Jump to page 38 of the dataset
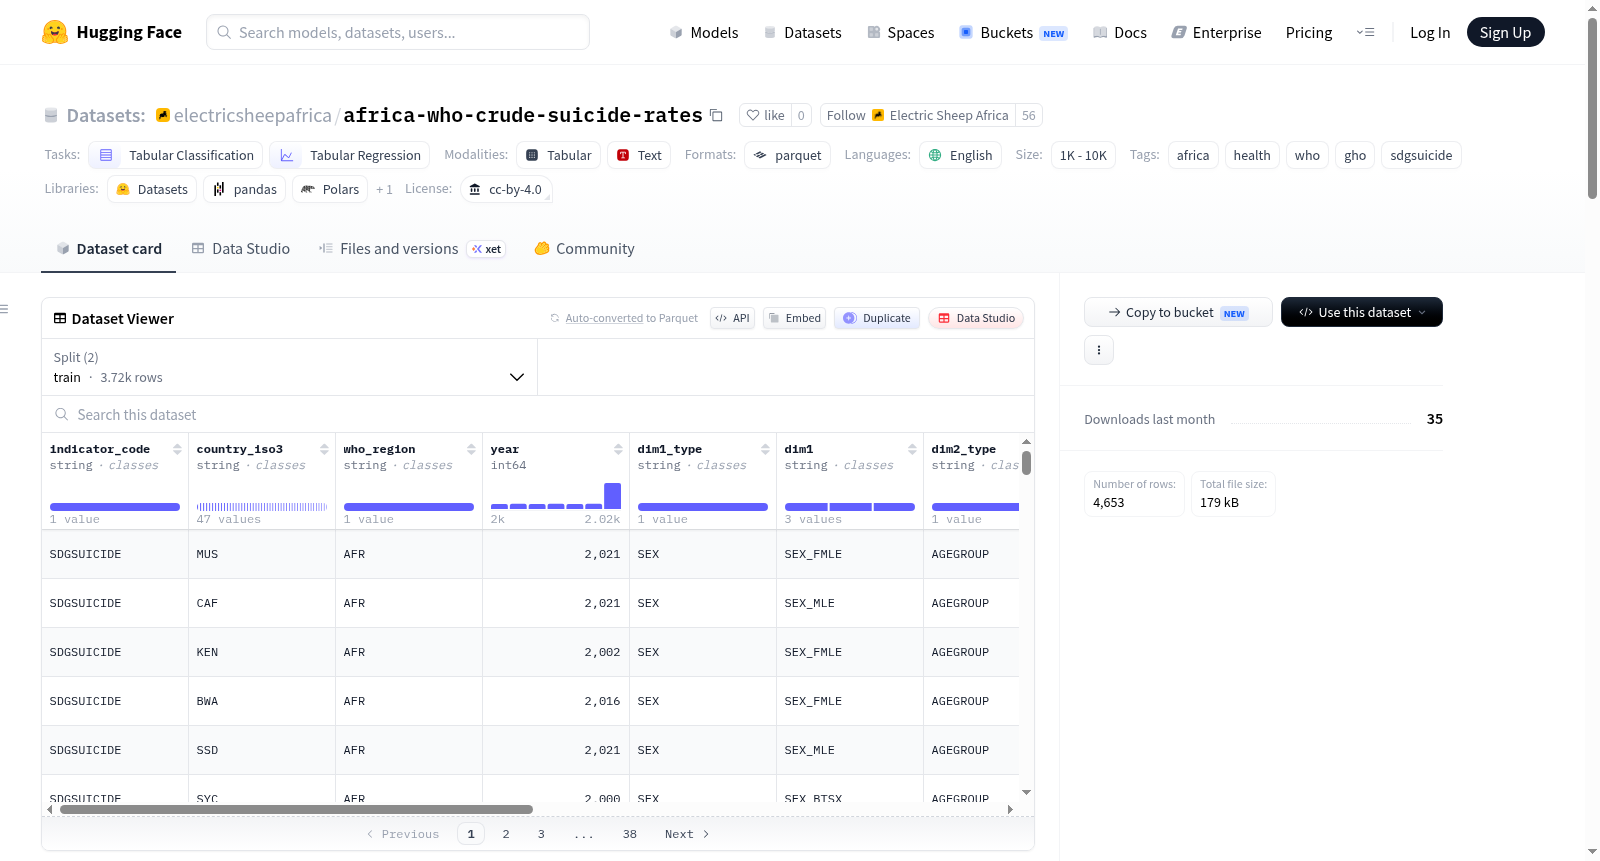1600x861 pixels. [x=630, y=834]
